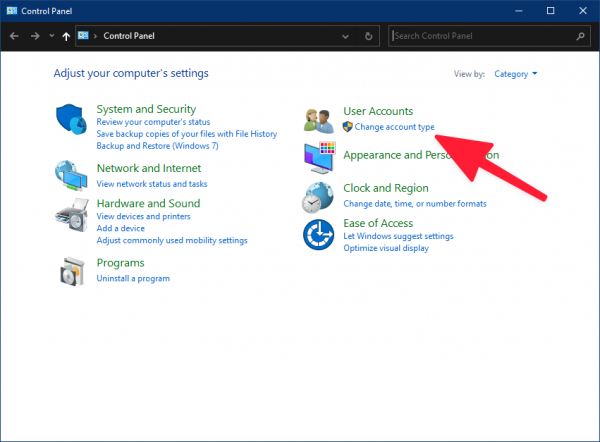Open the System and Security shield icon
This screenshot has height=442, width=600.
click(x=72, y=119)
